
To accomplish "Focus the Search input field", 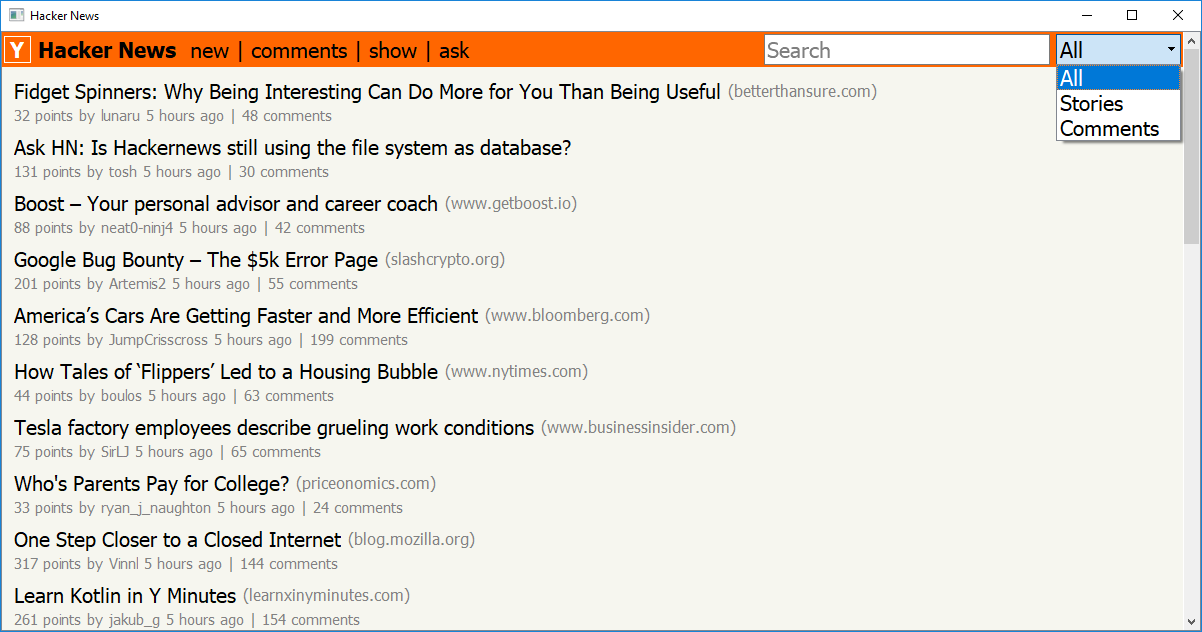I will tap(906, 50).
